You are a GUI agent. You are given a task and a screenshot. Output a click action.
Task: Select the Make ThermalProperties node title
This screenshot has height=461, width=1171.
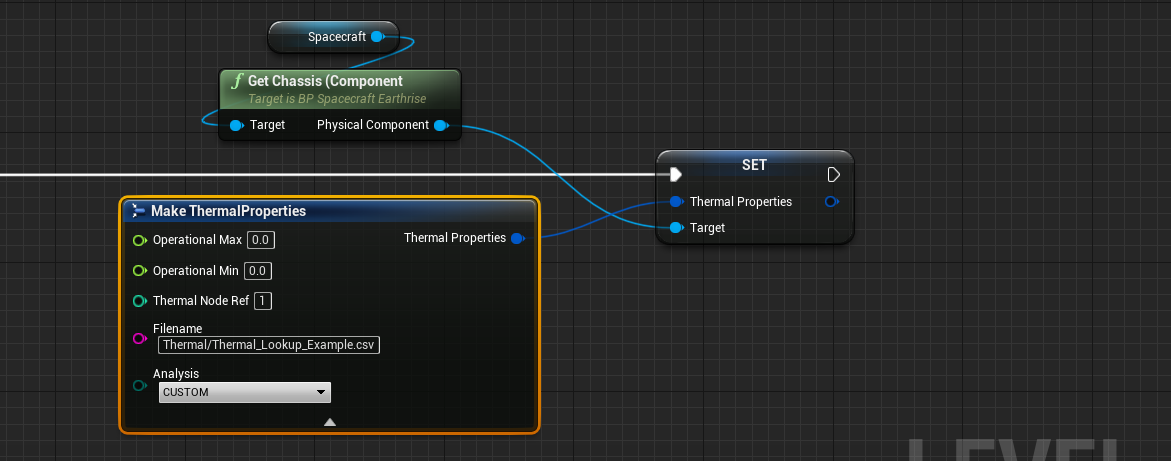[x=228, y=211]
